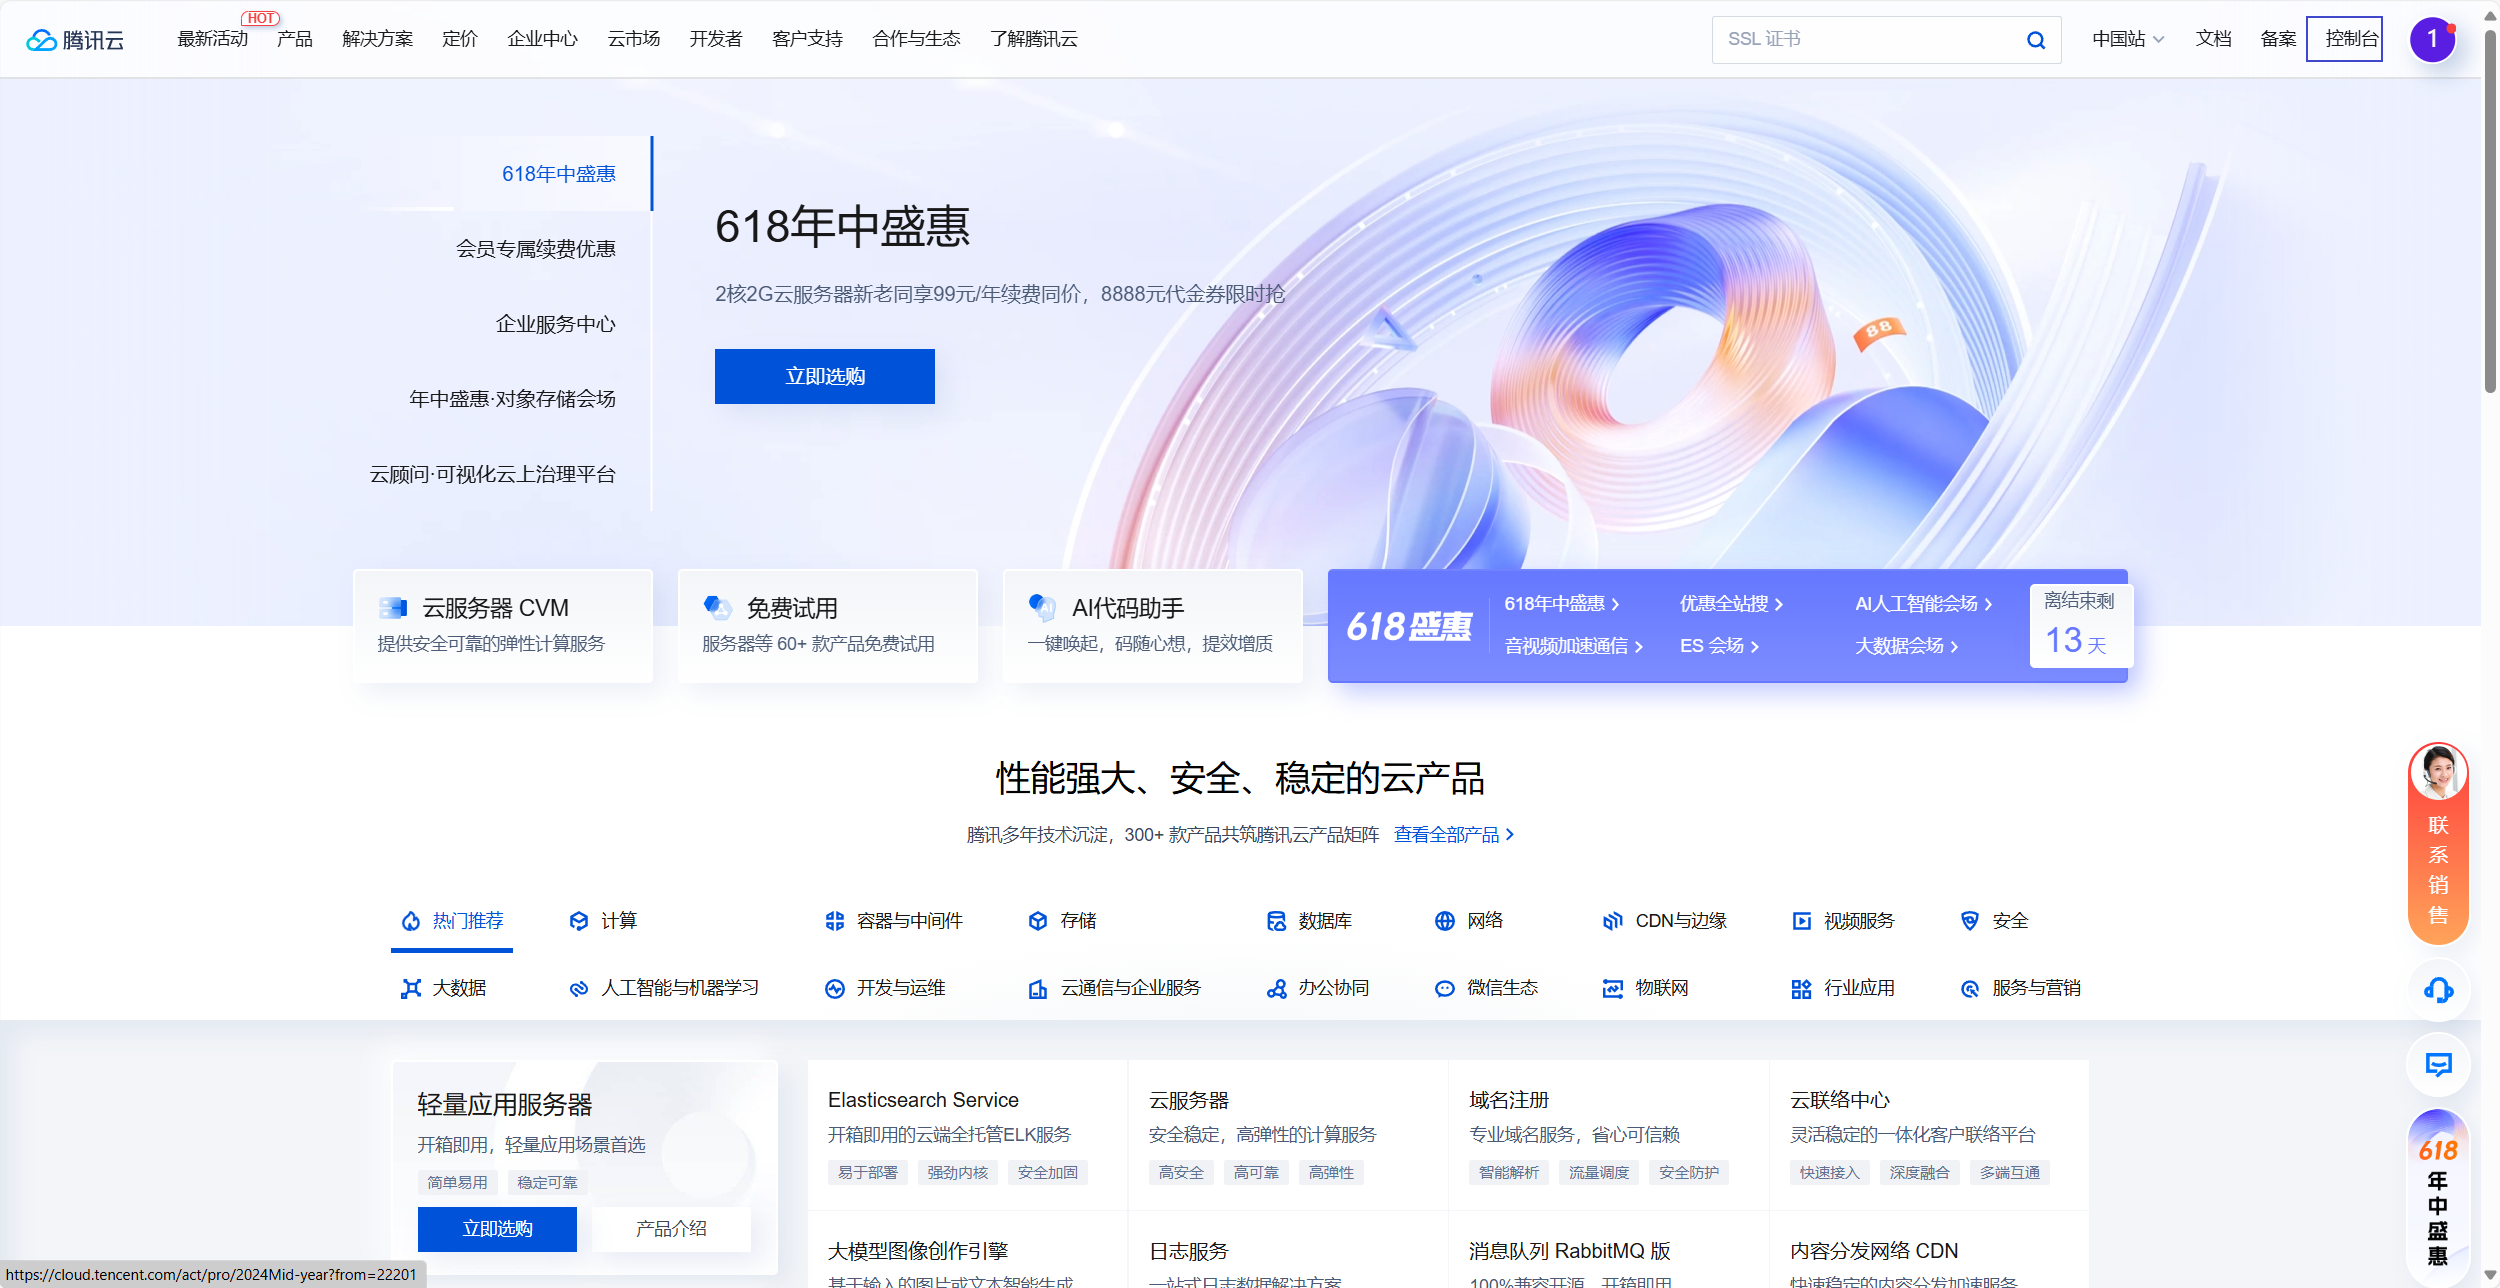This screenshot has height=1288, width=2500.
Task: Click the icon beside 服务与营销
Action: tap(1970, 989)
